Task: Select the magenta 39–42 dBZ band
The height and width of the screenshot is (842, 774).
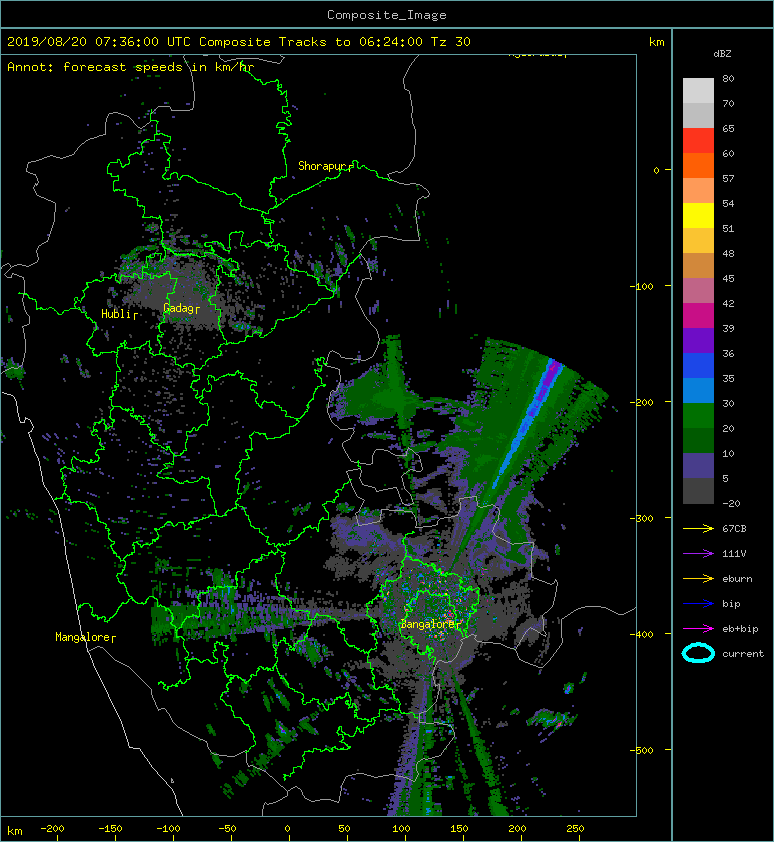Action: coord(698,315)
